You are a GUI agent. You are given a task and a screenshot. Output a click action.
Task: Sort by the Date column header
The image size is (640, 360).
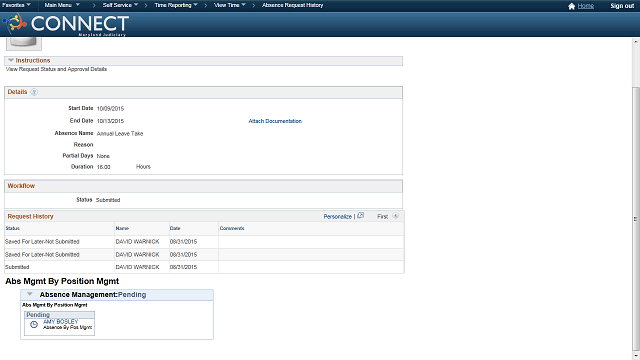(175, 229)
